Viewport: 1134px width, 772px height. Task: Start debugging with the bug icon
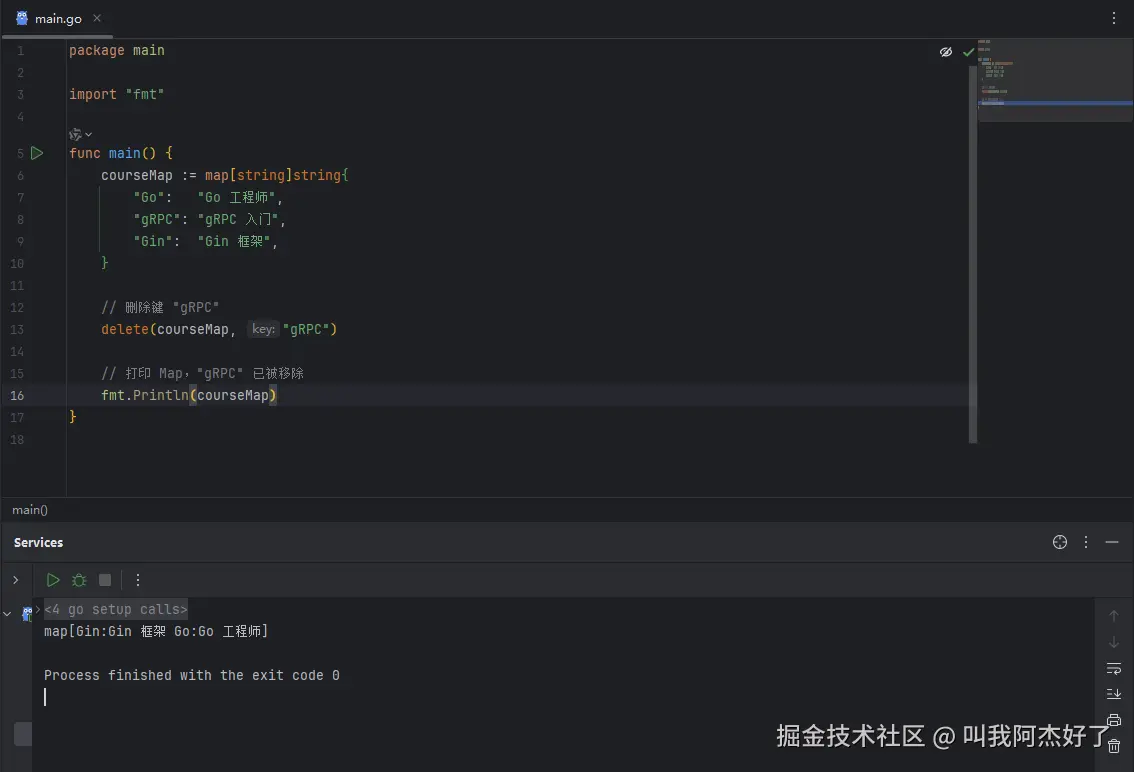(x=79, y=580)
